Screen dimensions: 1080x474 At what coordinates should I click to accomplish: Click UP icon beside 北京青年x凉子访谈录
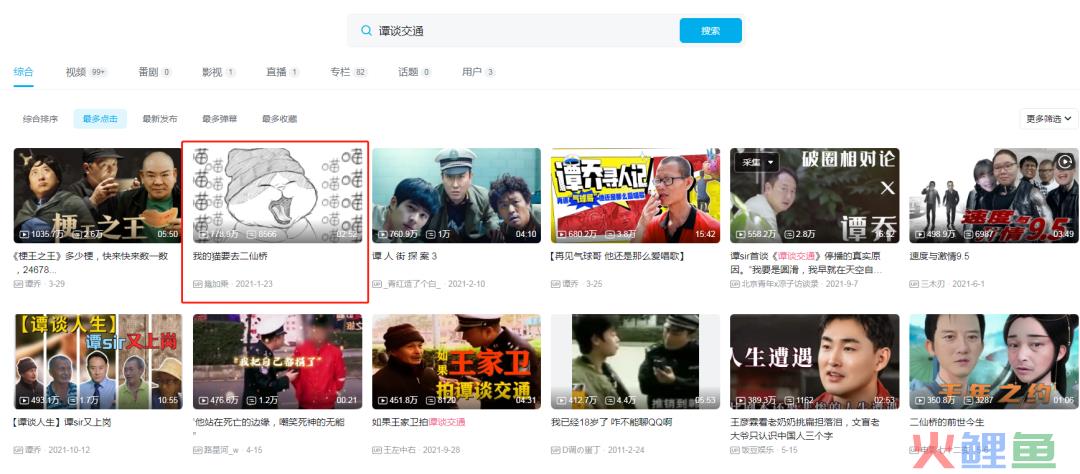(735, 284)
